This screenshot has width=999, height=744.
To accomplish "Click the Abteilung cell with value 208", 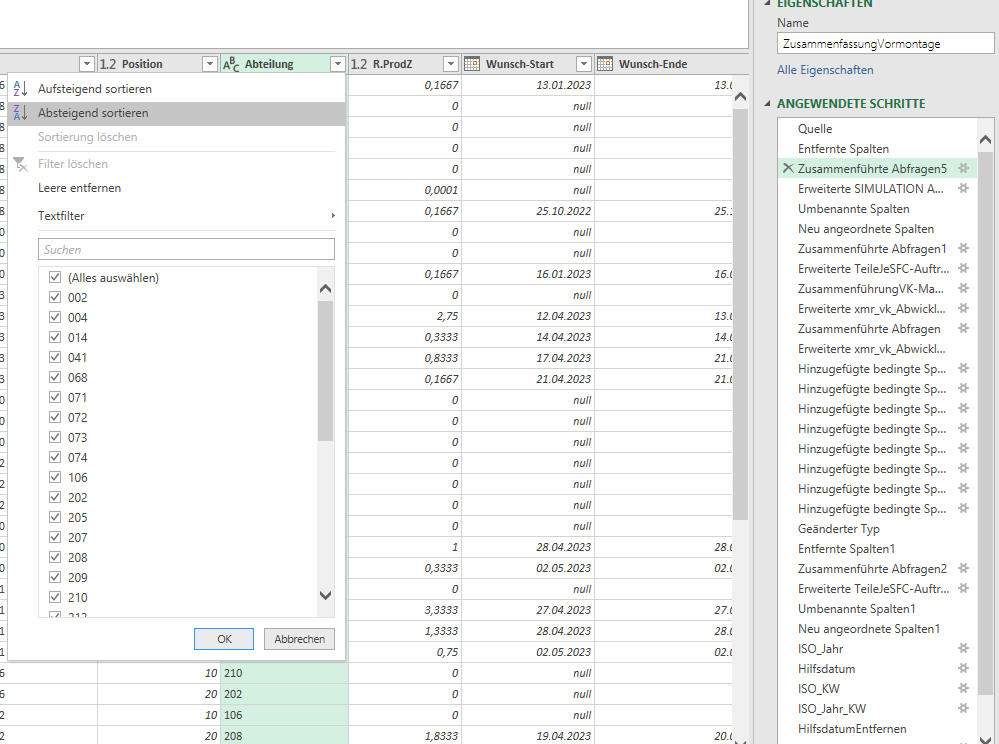I will tap(285, 736).
